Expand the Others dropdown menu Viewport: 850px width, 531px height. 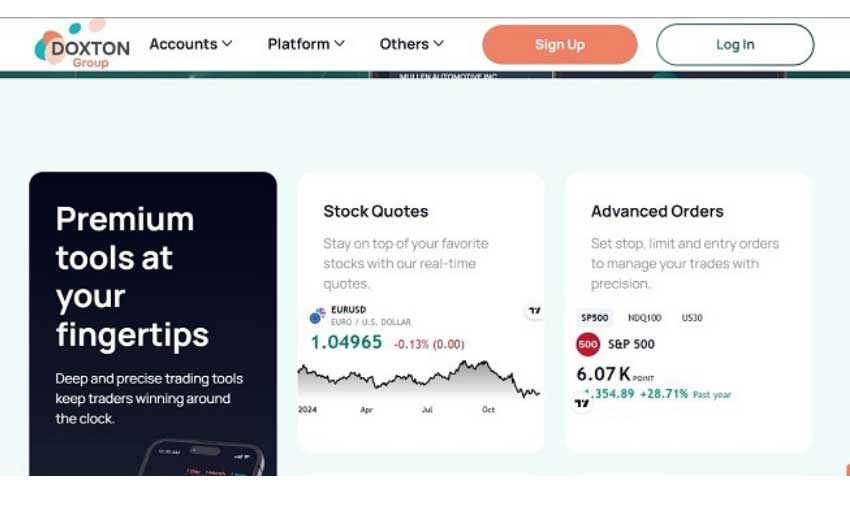click(x=411, y=44)
